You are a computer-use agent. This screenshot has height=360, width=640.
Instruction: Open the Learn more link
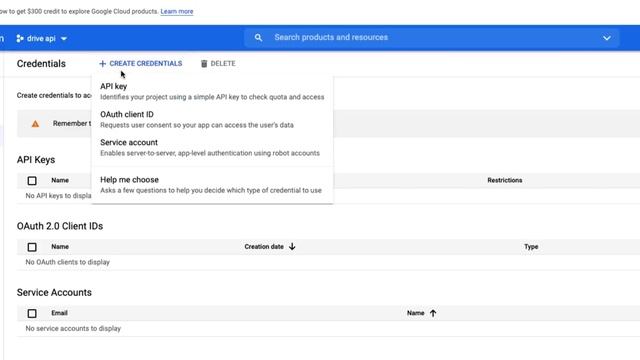pyautogui.click(x=177, y=11)
